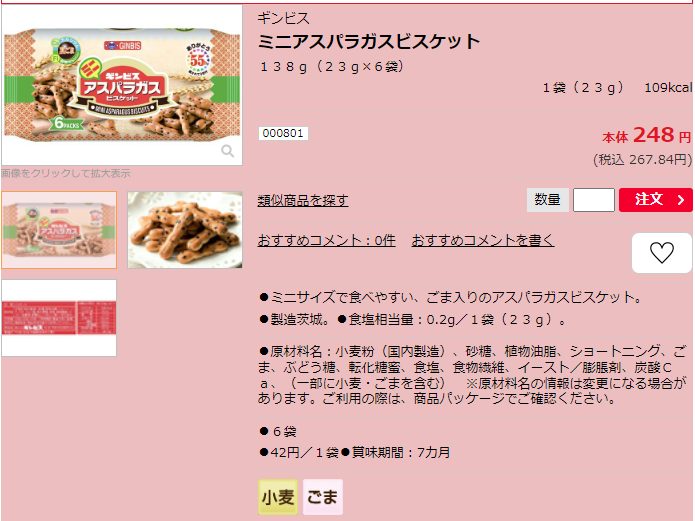Click the product code 000801 box

click(x=283, y=133)
